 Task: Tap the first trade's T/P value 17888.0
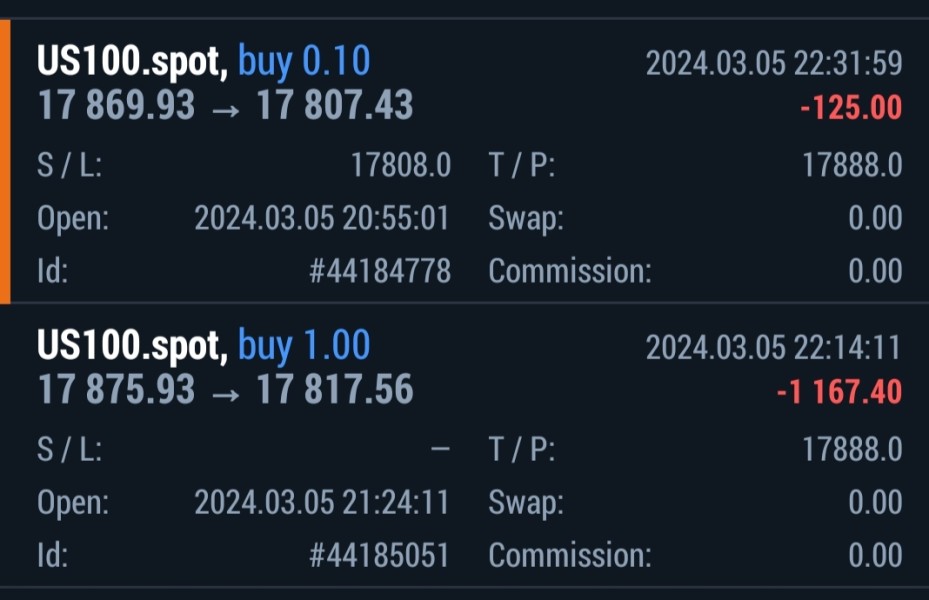point(852,165)
